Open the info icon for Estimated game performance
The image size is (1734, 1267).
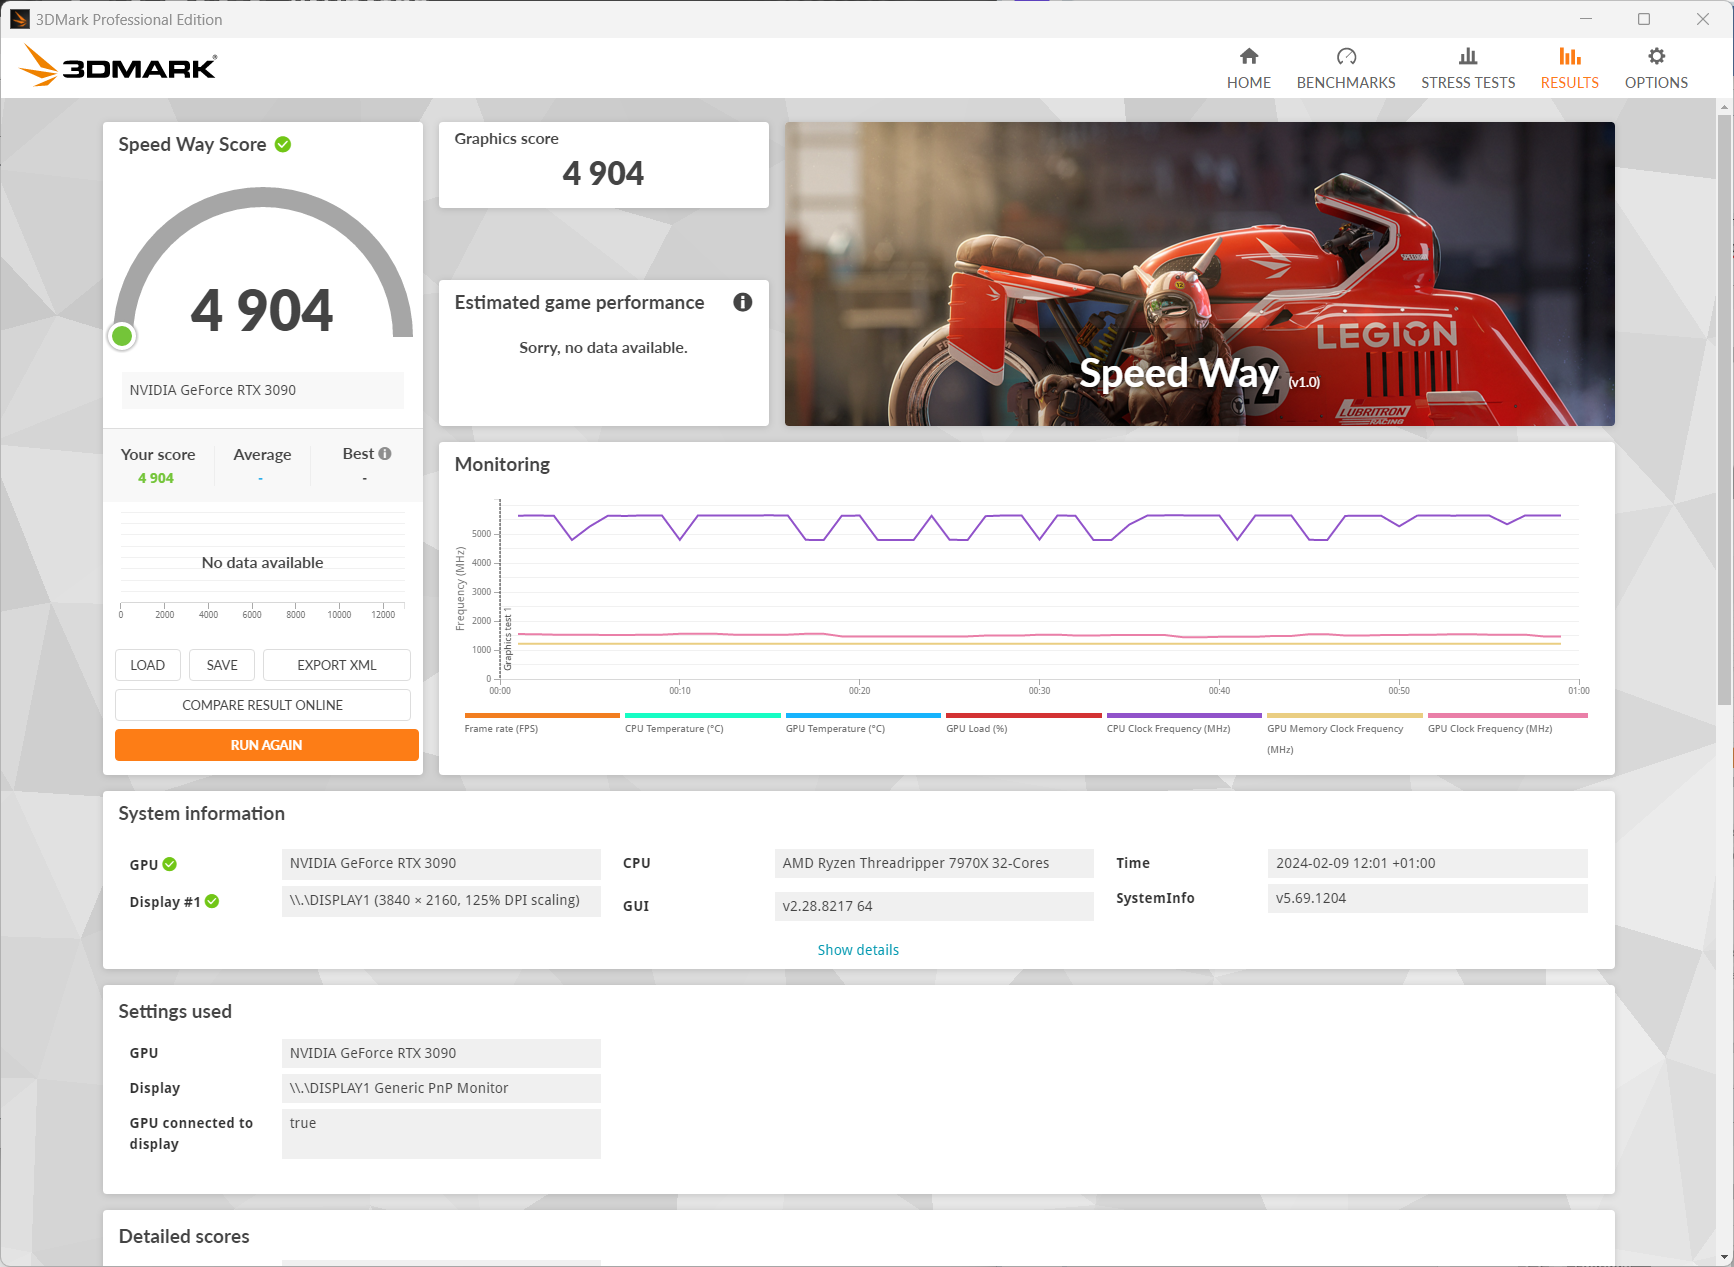742,302
